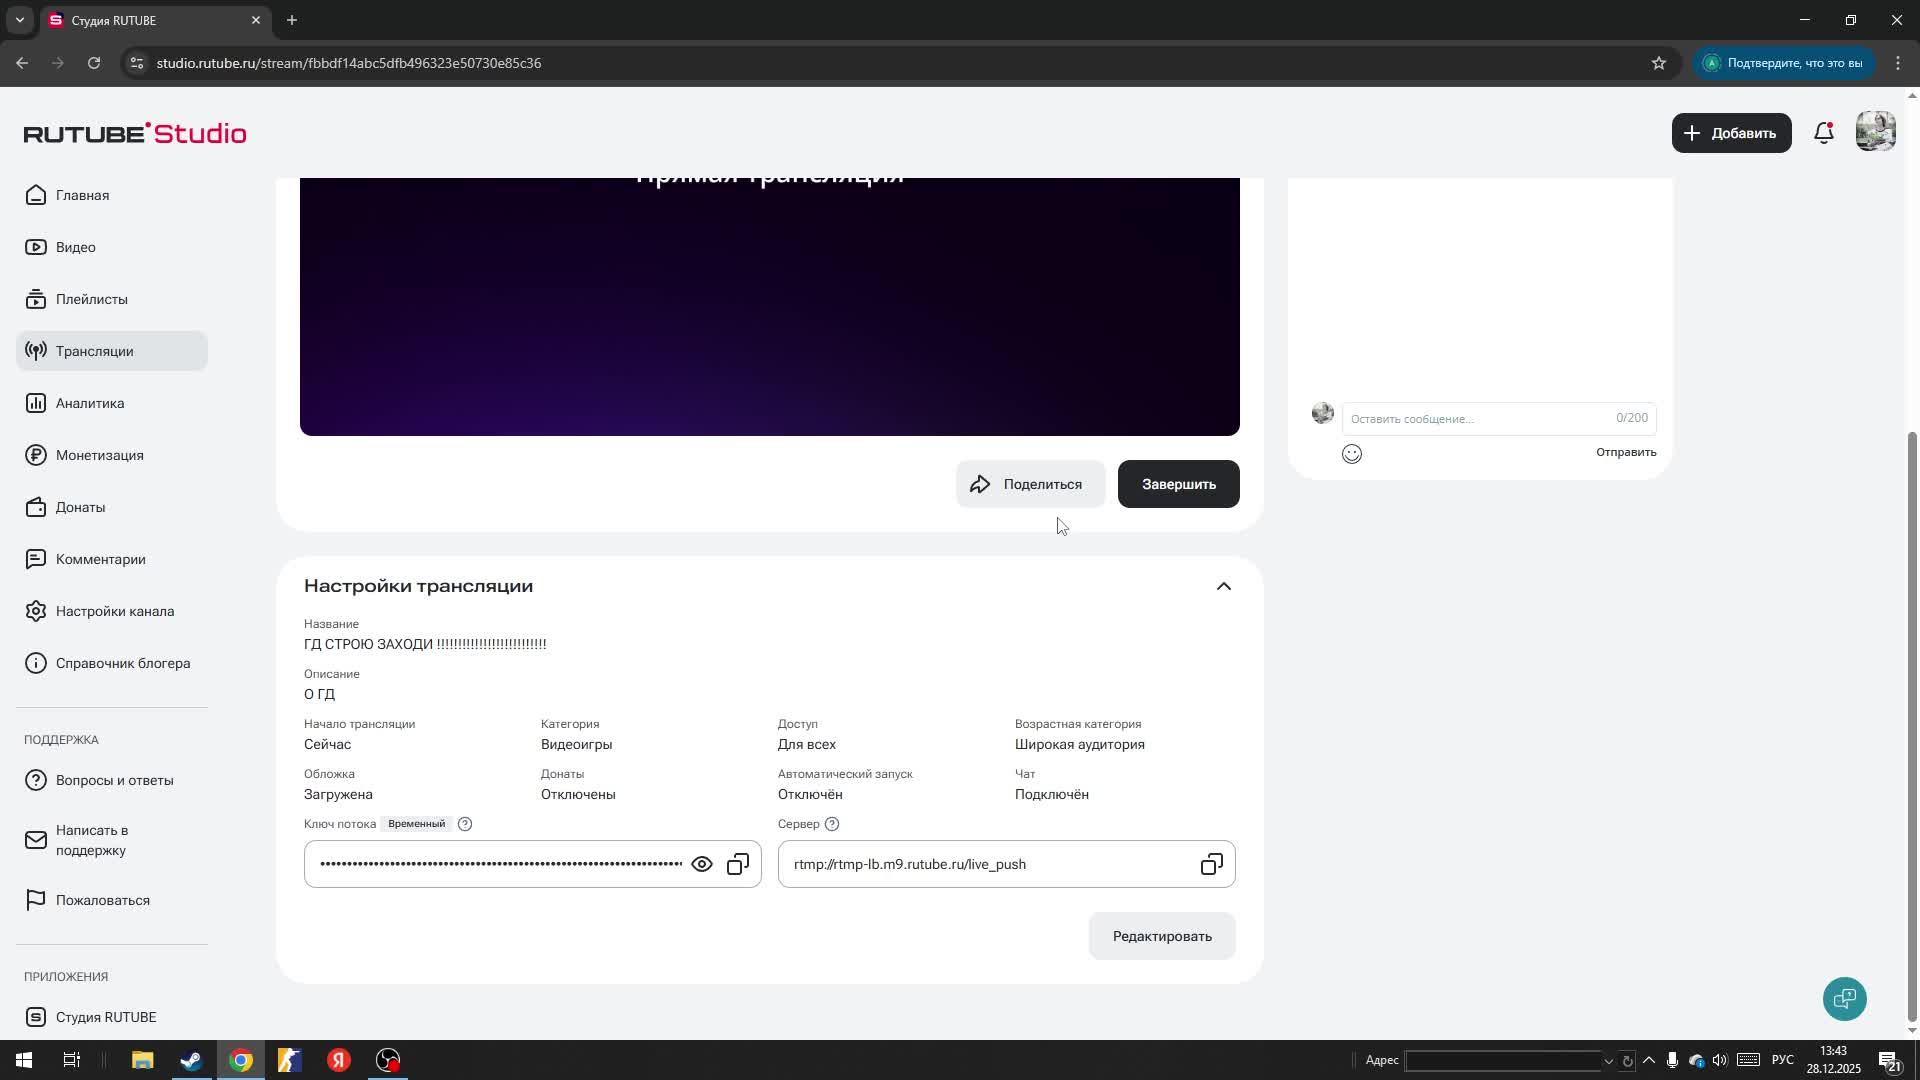This screenshot has height=1080, width=1920.
Task: Focus the Оставить сообщение chat field
Action: pos(1478,419)
